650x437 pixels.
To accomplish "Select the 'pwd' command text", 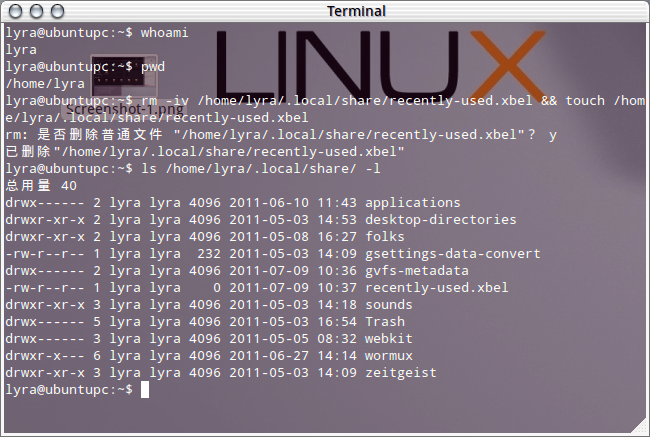I will (x=153, y=67).
